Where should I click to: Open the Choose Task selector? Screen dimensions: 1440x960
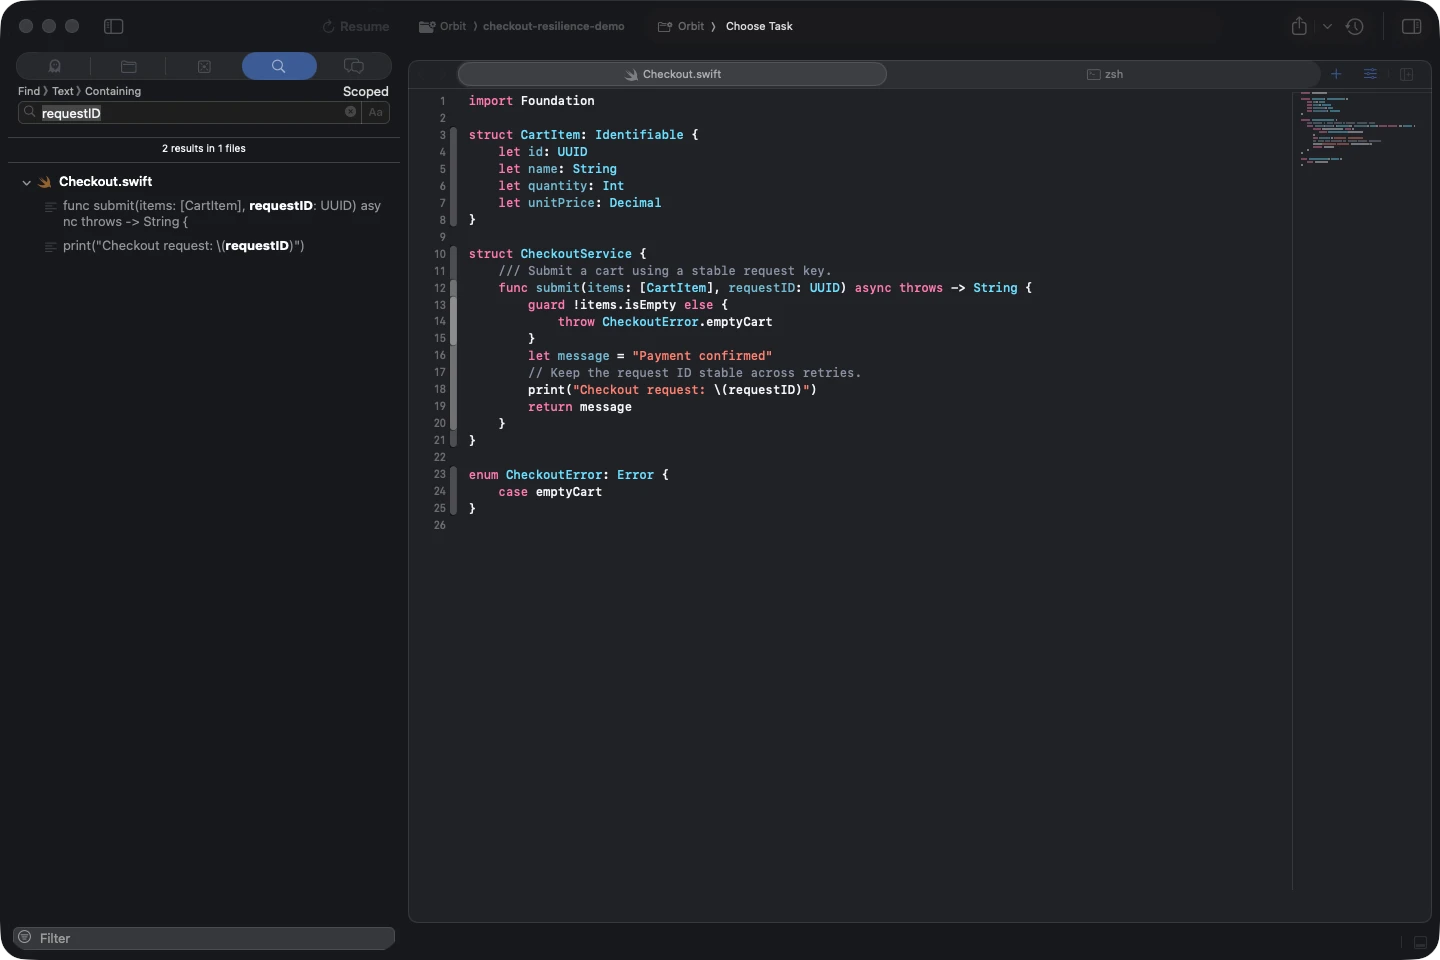click(x=759, y=26)
